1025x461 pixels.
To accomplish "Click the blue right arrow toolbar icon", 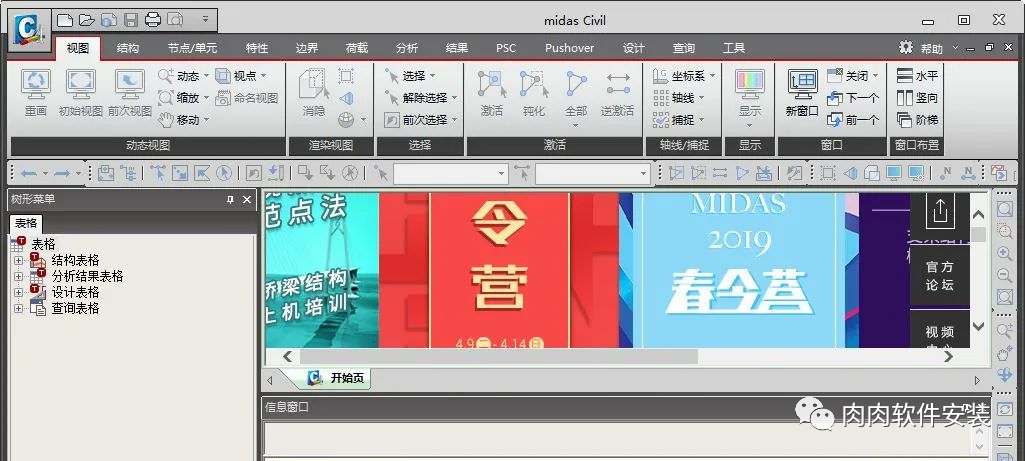I will tap(61, 173).
